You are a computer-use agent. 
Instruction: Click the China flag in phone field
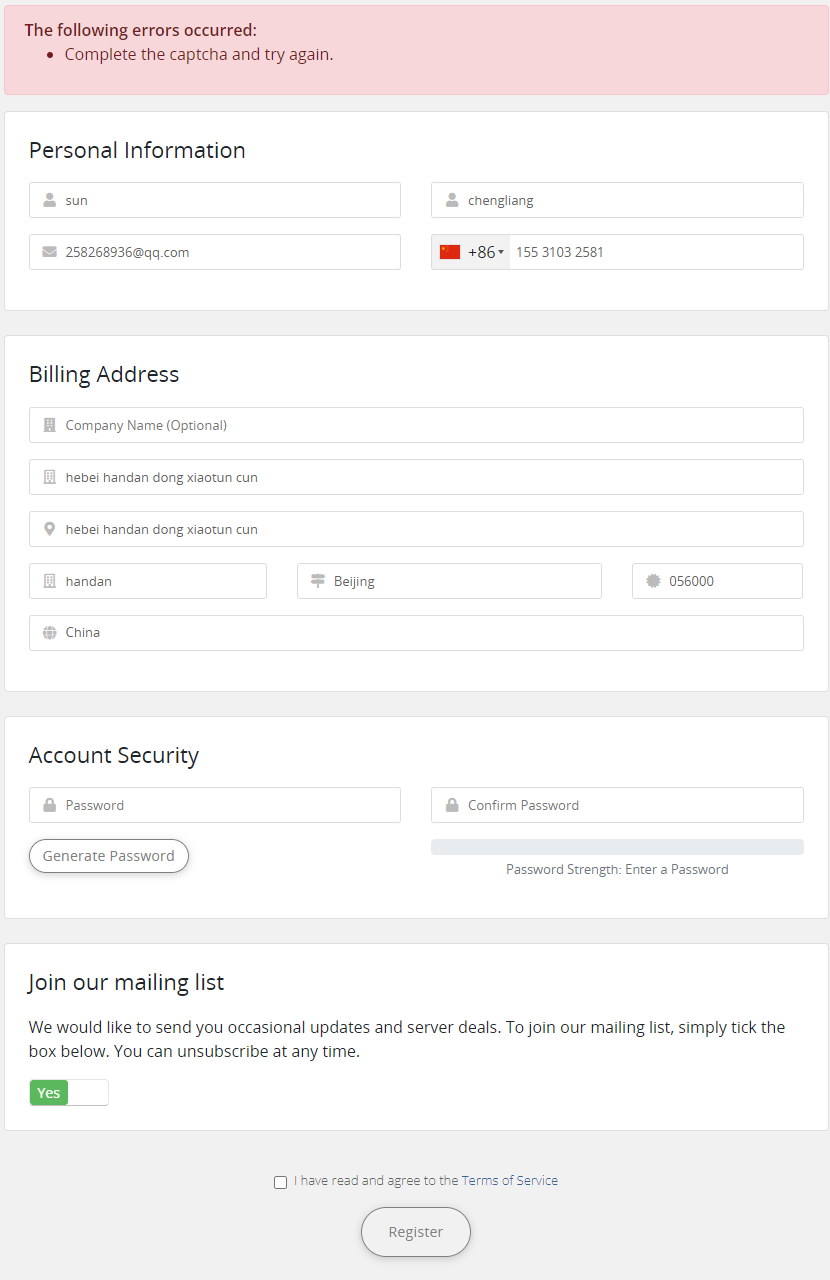[x=450, y=252]
